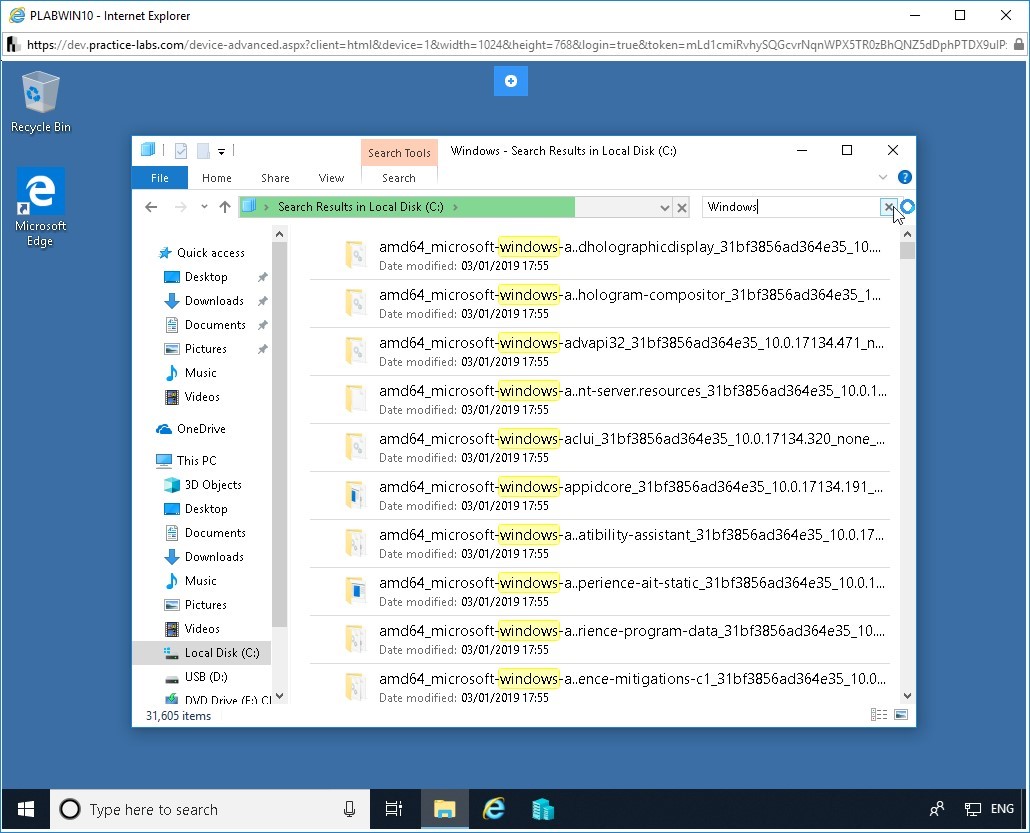
Task: Open pinned Documents under Quick access
Action: point(215,325)
